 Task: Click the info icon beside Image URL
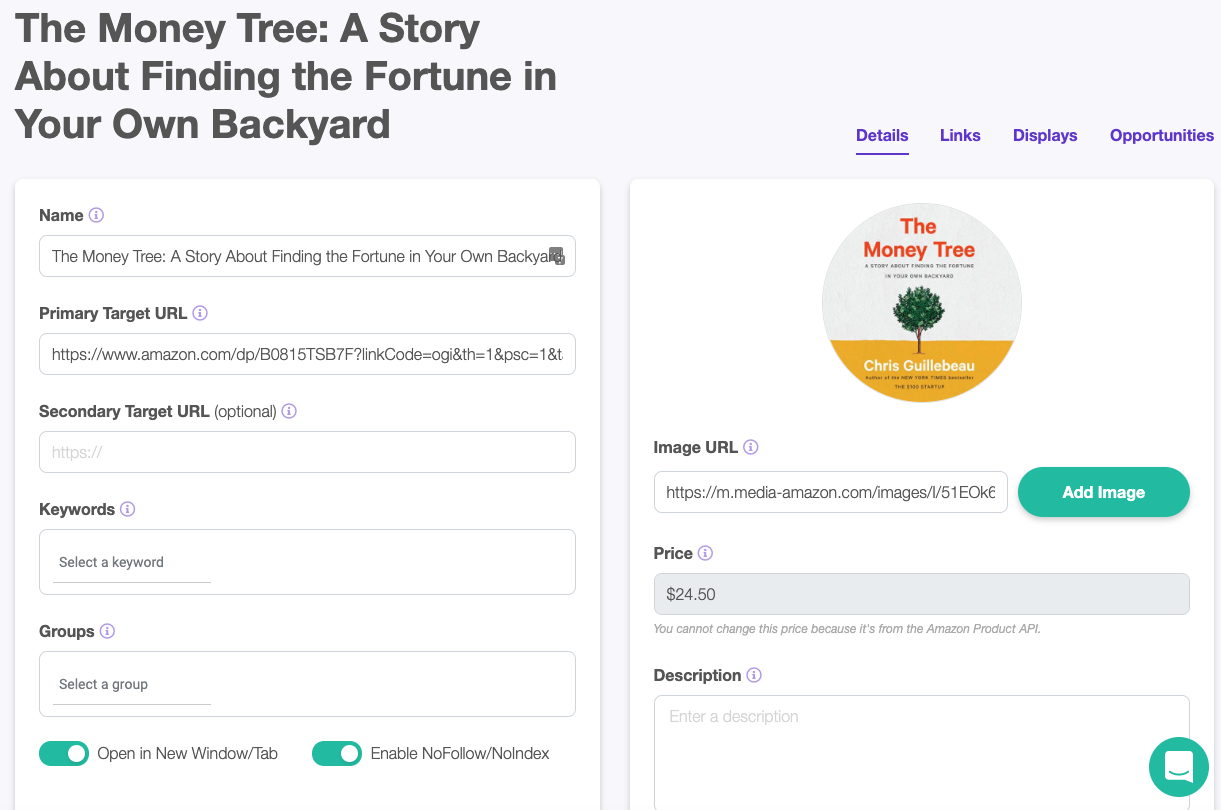pyautogui.click(x=751, y=447)
